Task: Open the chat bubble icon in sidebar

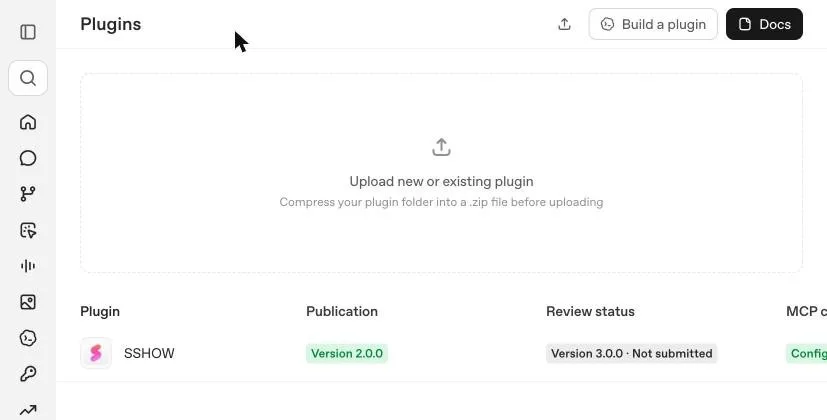Action: pos(28,158)
